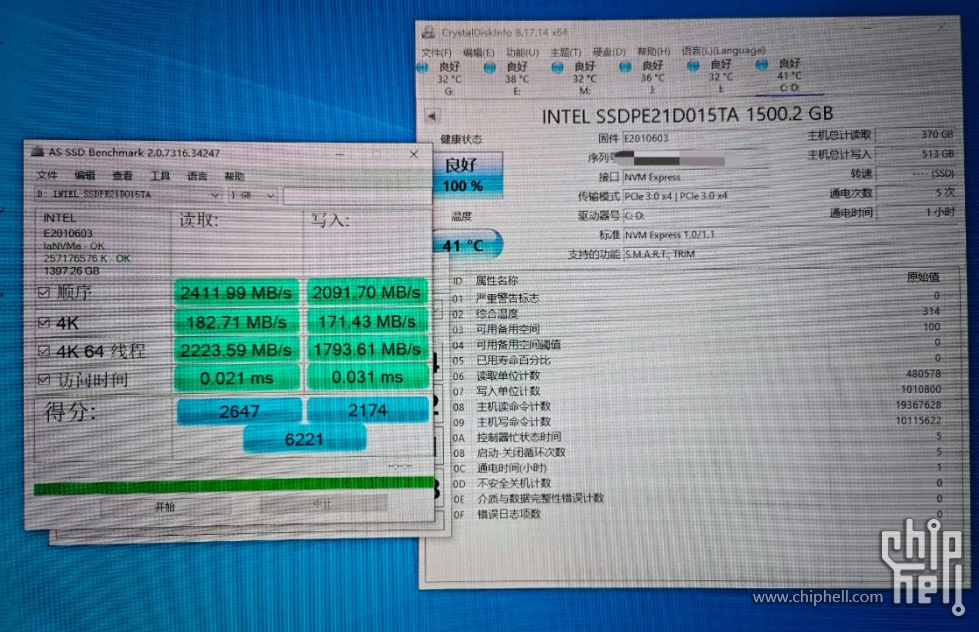979x632 pixels.
Task: Select drive I: status icon at 32 °C
Action: pos(693,66)
